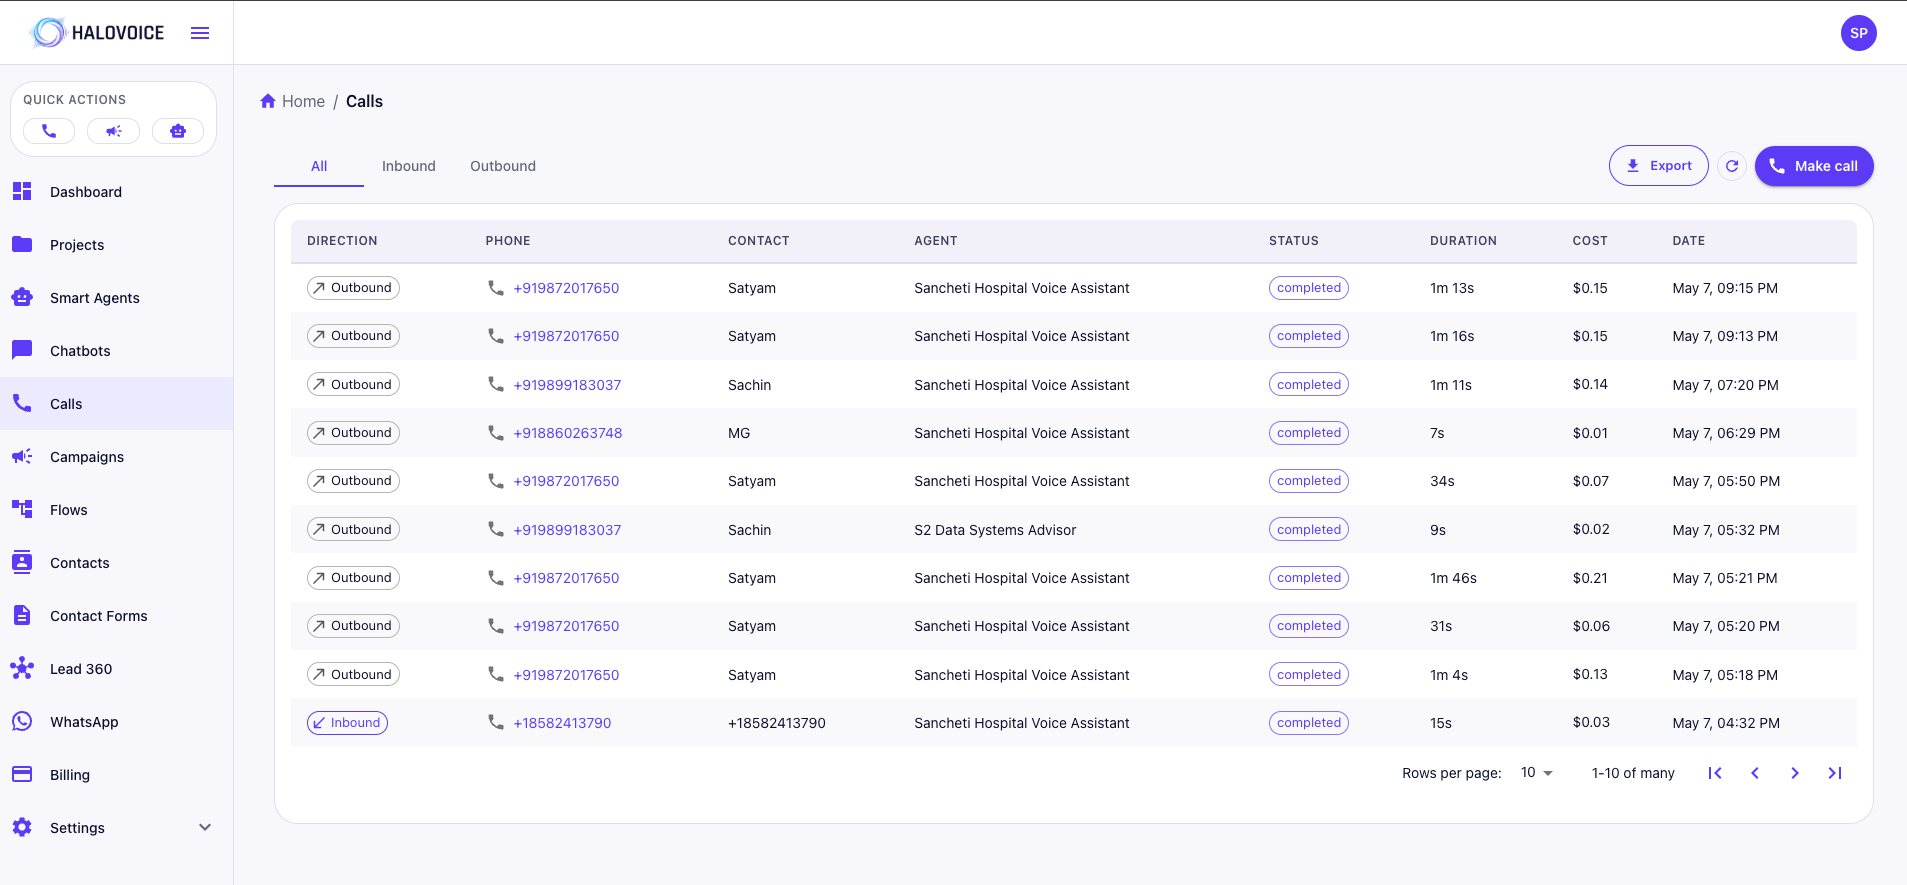Switch to the Outbound tab
The width and height of the screenshot is (1907, 885).
click(x=503, y=166)
